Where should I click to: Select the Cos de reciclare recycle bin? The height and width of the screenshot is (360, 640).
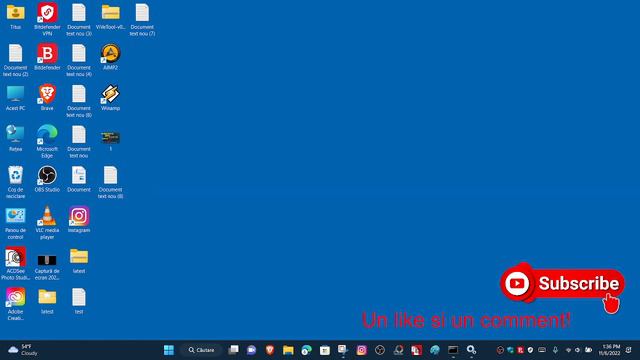click(16, 182)
